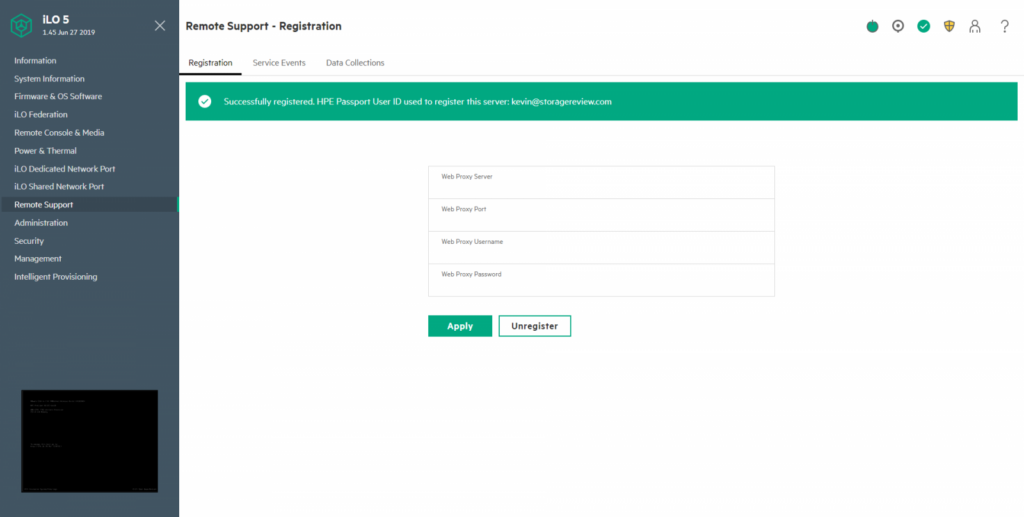This screenshot has width=1024, height=517.
Task: Focus the Web Proxy Server field
Action: pyautogui.click(x=601, y=182)
